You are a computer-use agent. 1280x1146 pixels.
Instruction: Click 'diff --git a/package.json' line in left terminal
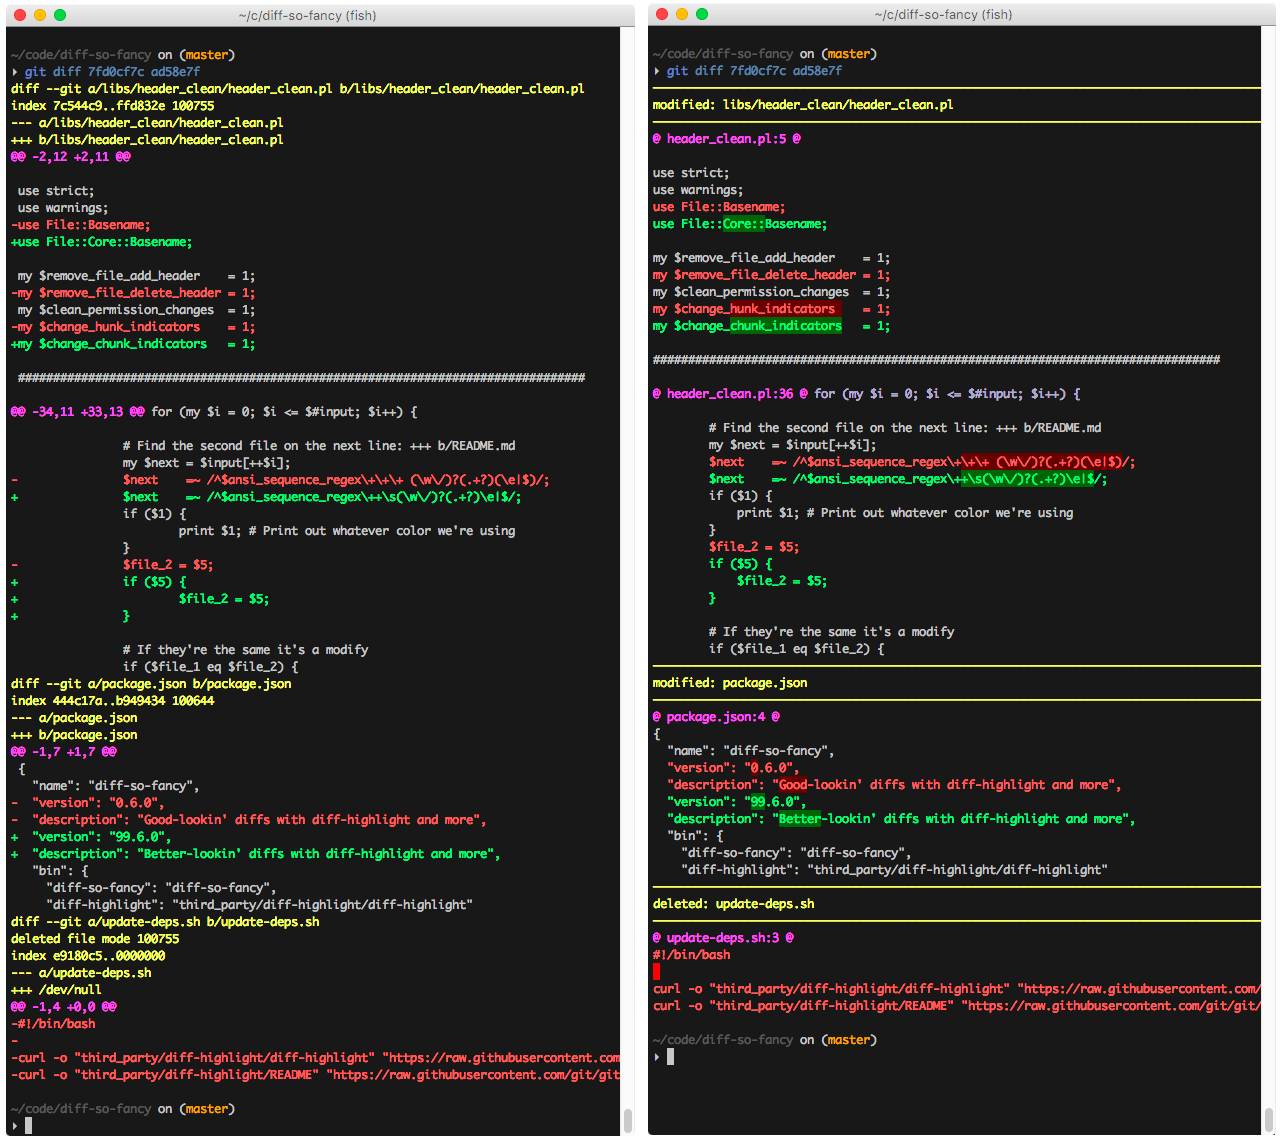point(151,684)
